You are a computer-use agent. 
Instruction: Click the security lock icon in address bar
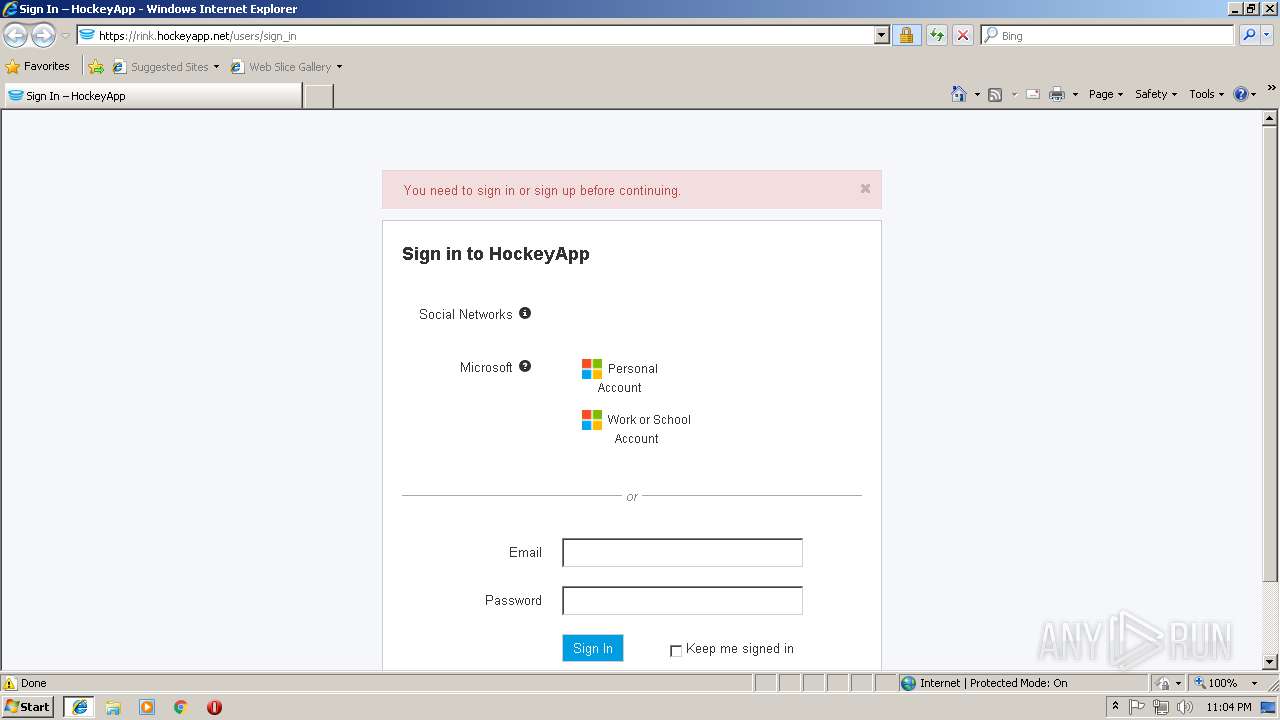point(906,35)
